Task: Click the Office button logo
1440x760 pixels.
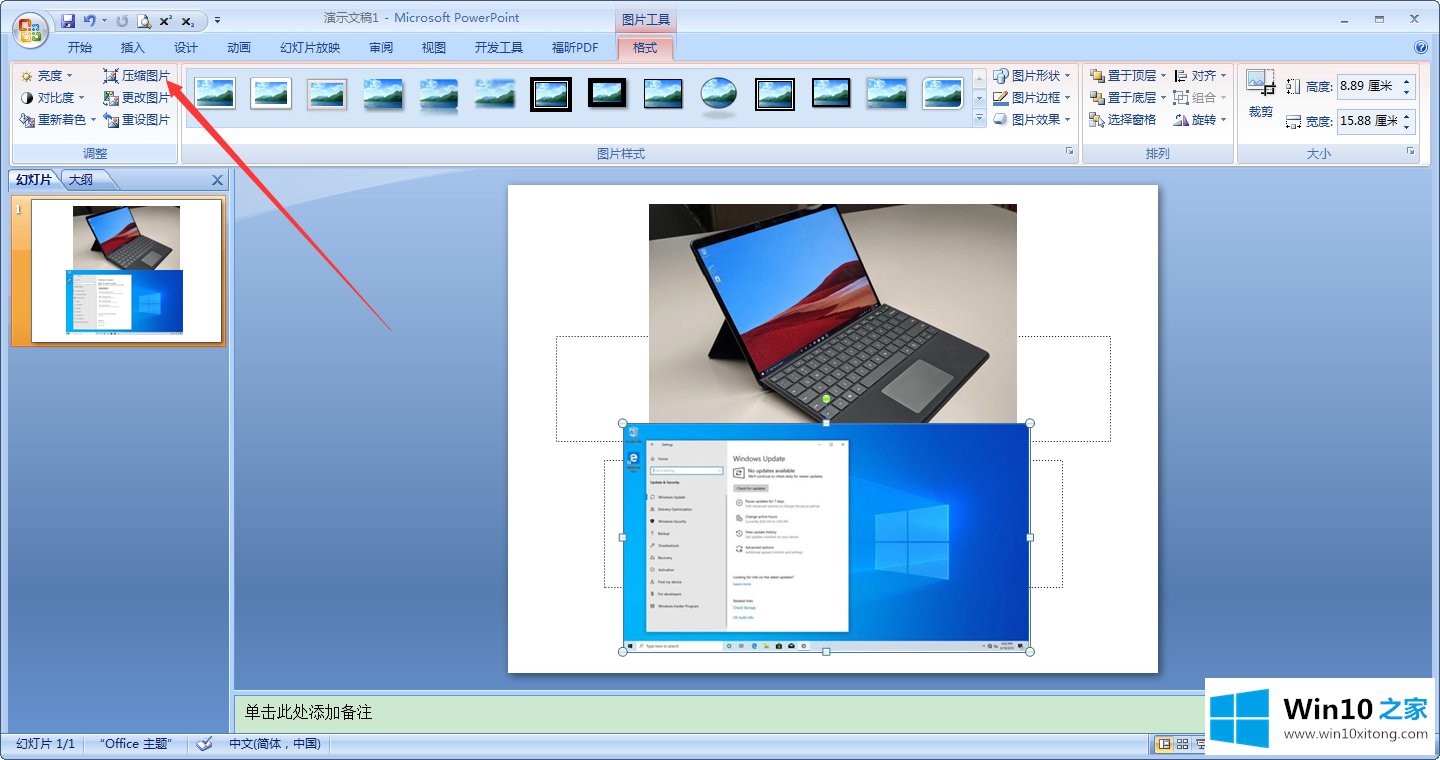Action: (x=29, y=28)
